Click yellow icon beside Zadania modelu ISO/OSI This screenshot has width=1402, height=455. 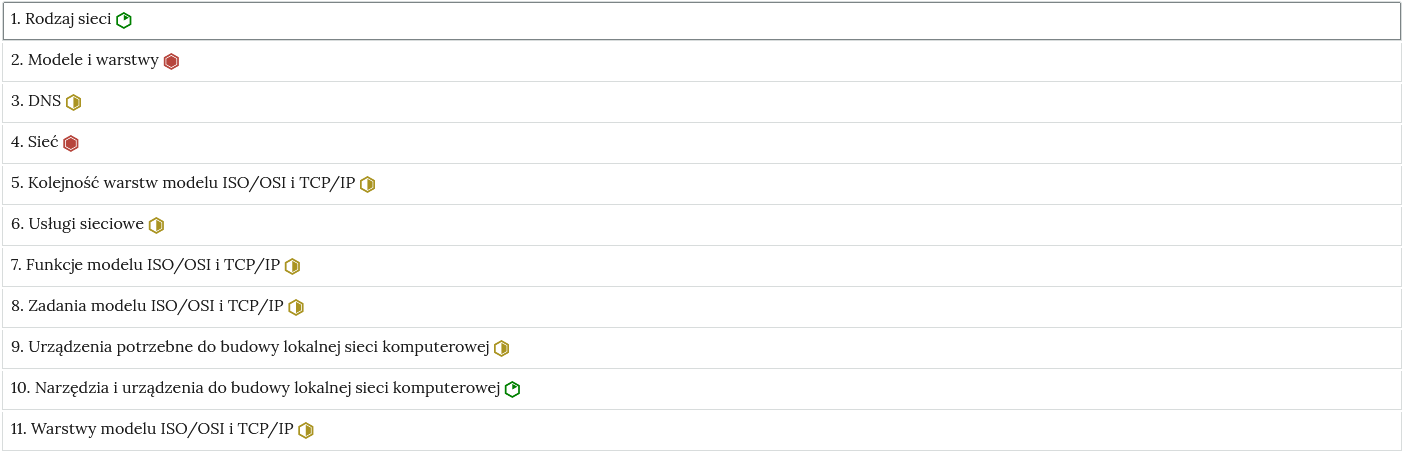pyautogui.click(x=296, y=307)
